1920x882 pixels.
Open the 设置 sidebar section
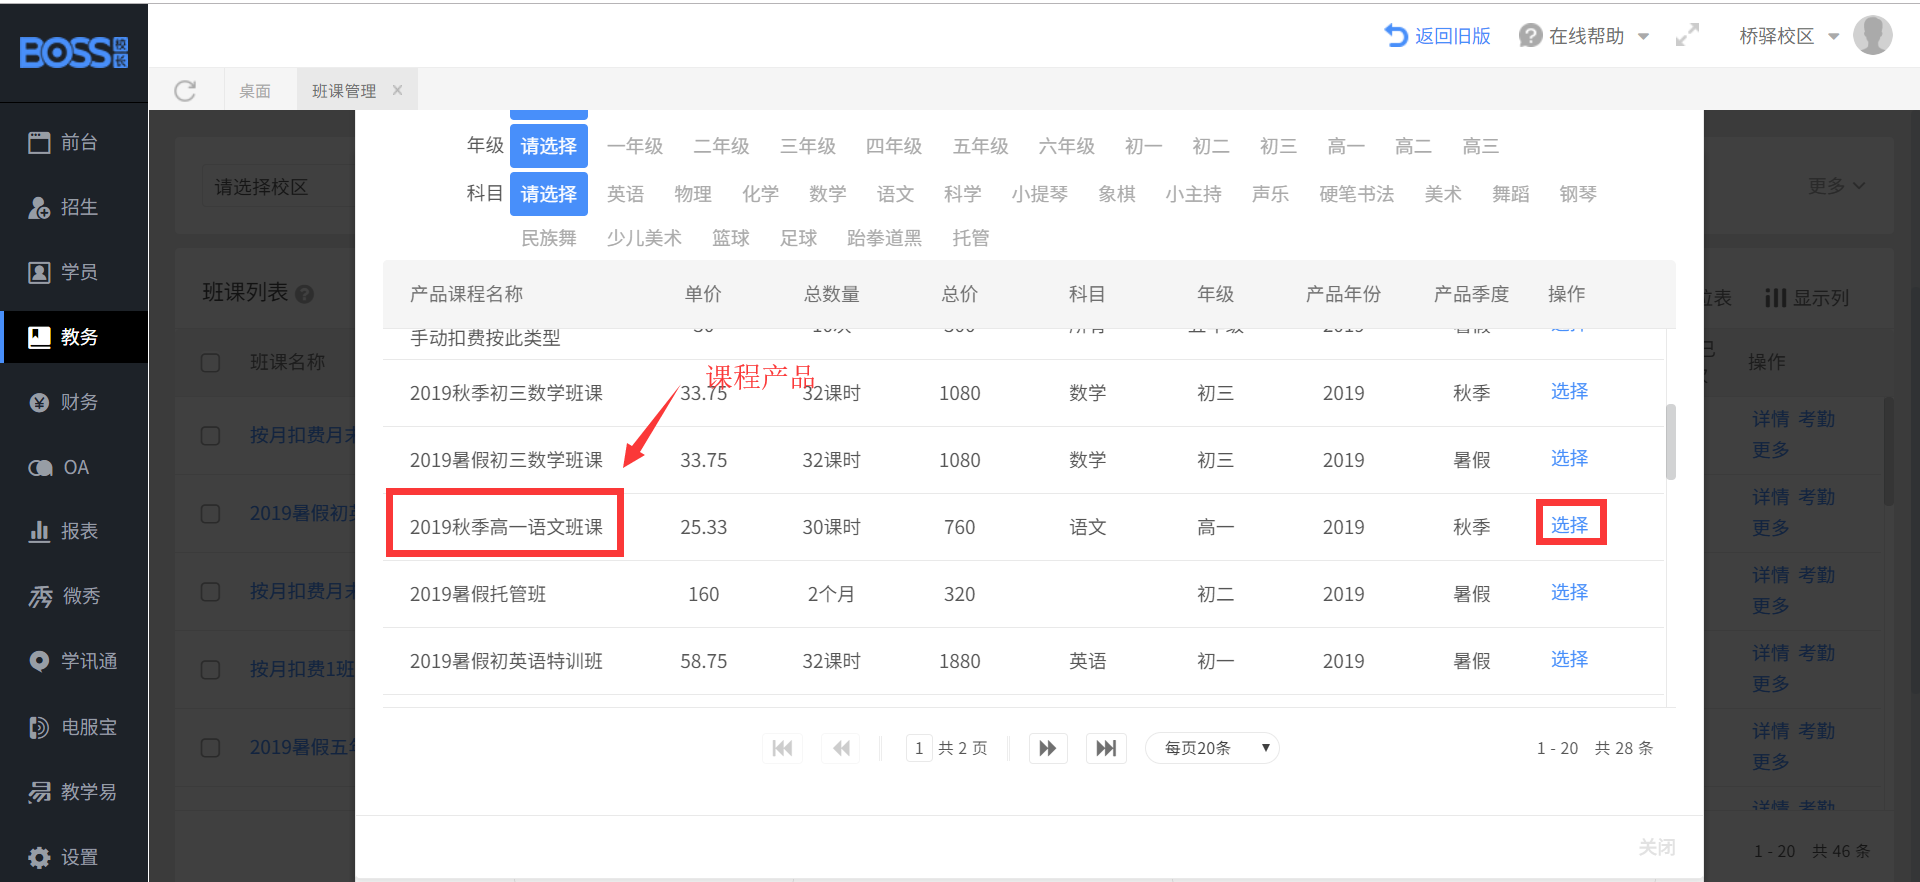pyautogui.click(x=74, y=857)
